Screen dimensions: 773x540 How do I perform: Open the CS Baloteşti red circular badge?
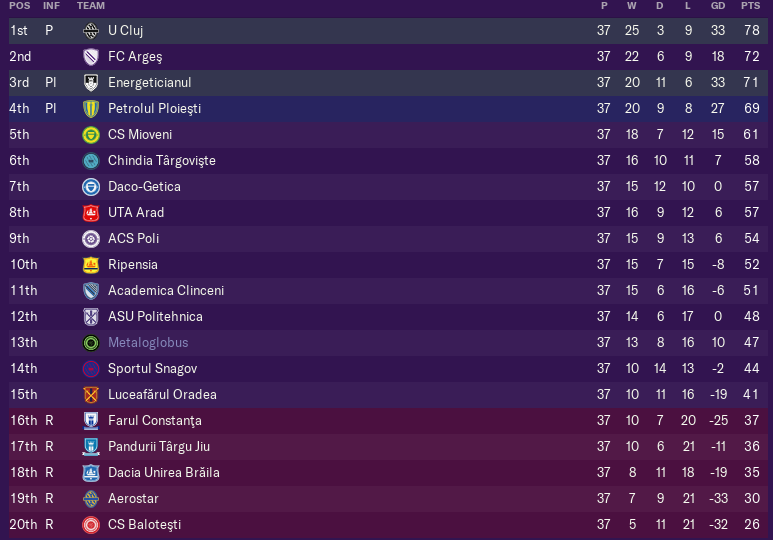click(91, 525)
